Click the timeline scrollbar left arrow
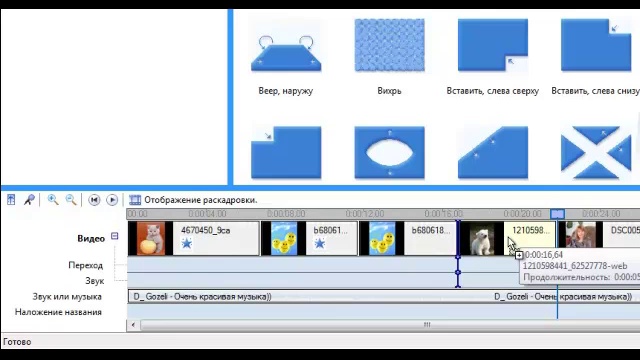 133,325
